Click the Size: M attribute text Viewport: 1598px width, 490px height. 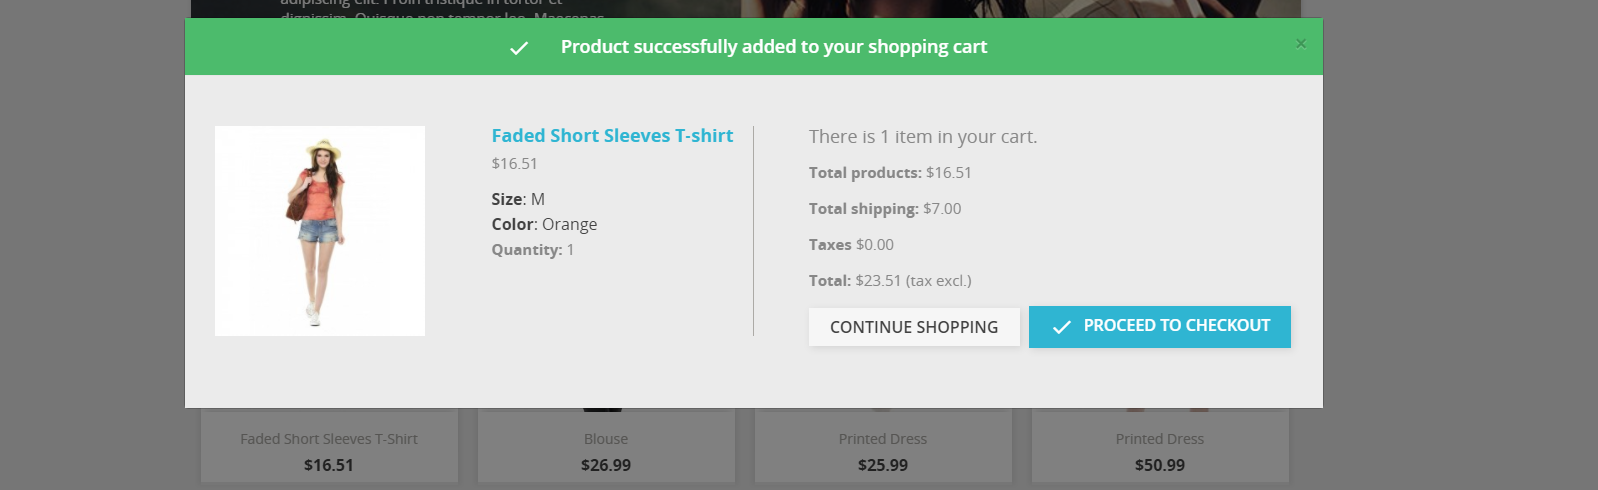[x=518, y=199]
